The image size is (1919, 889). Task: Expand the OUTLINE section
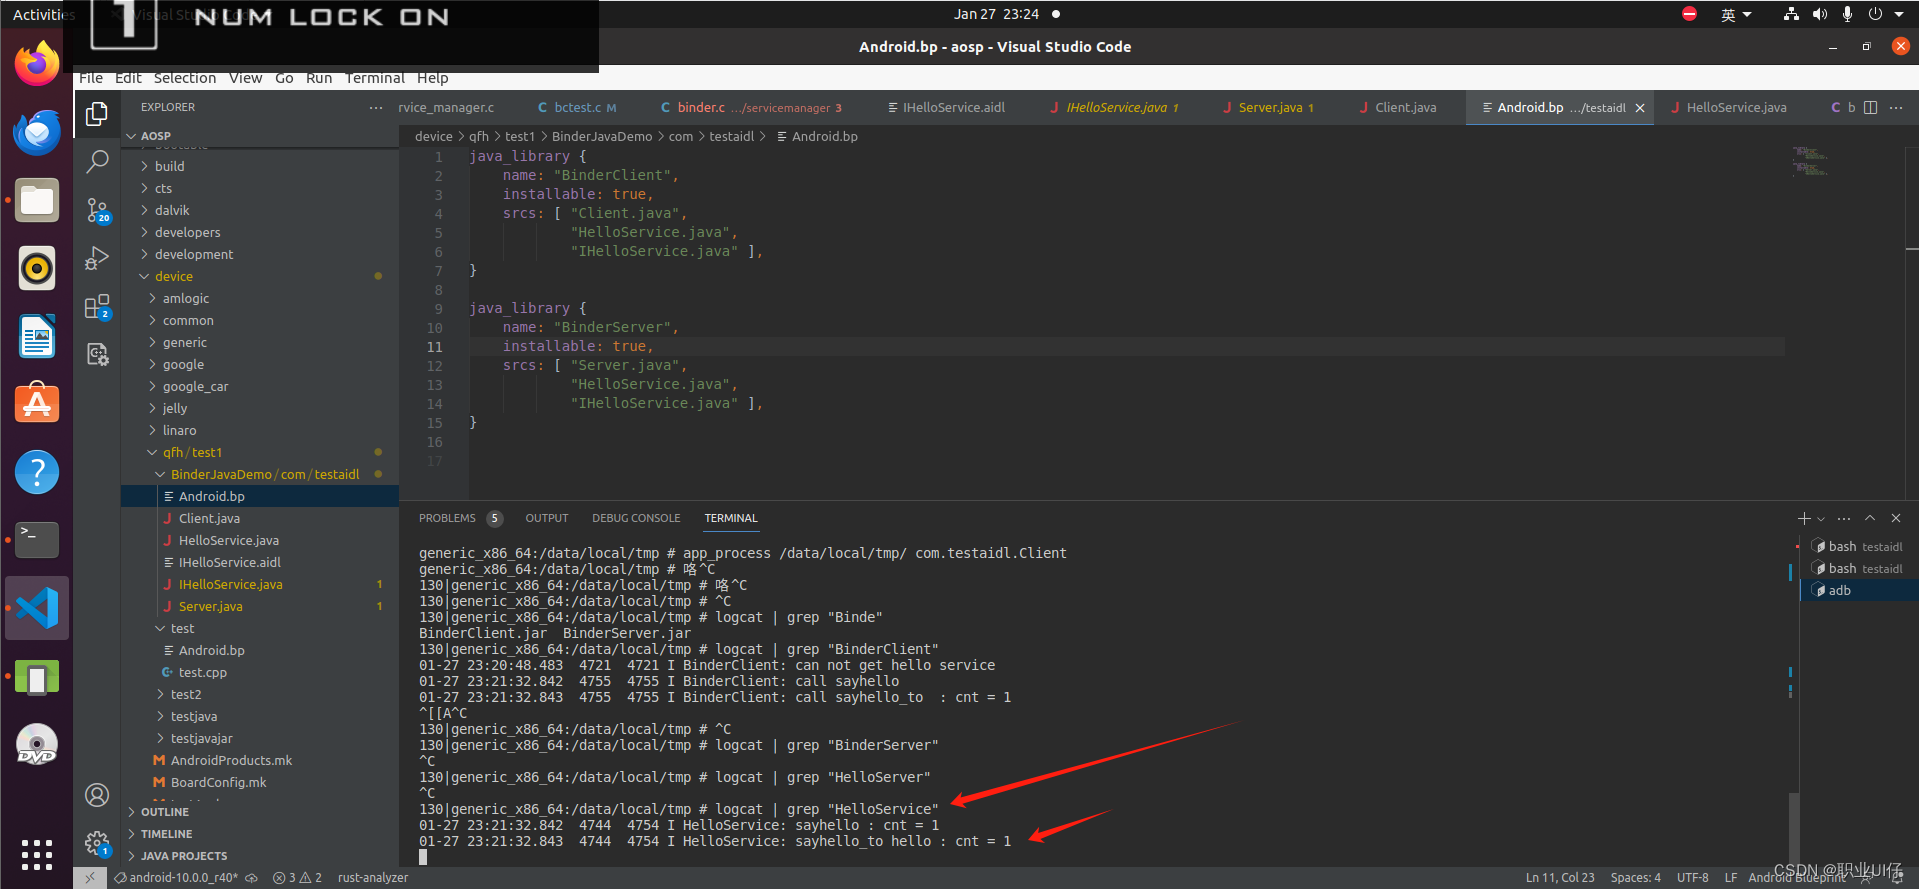click(x=164, y=812)
